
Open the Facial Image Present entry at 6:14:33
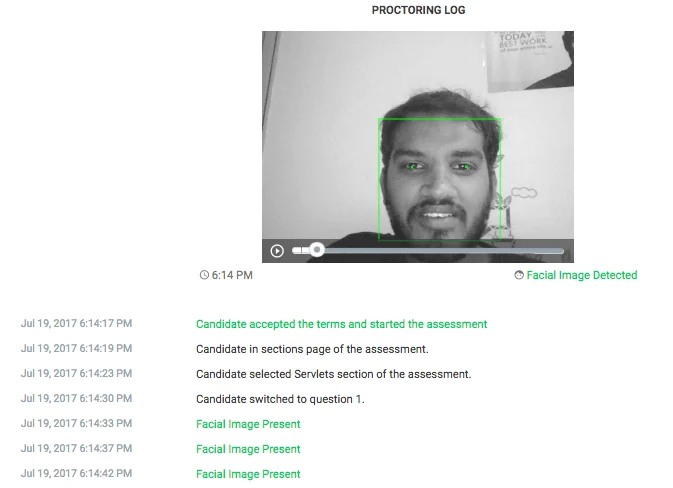pos(248,424)
